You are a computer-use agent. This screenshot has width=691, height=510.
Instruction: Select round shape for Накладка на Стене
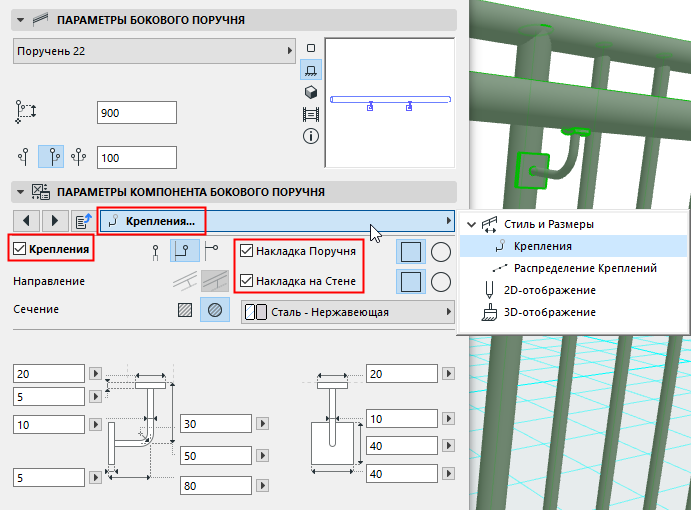[x=441, y=282]
